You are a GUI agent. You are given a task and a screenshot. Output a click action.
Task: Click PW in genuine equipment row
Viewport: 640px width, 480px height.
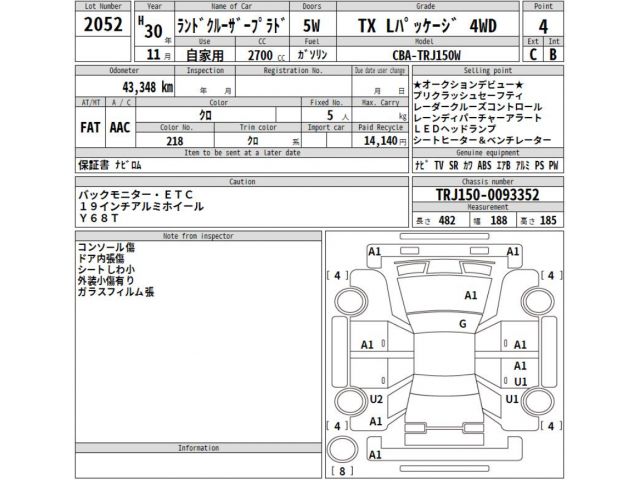pos(553,165)
